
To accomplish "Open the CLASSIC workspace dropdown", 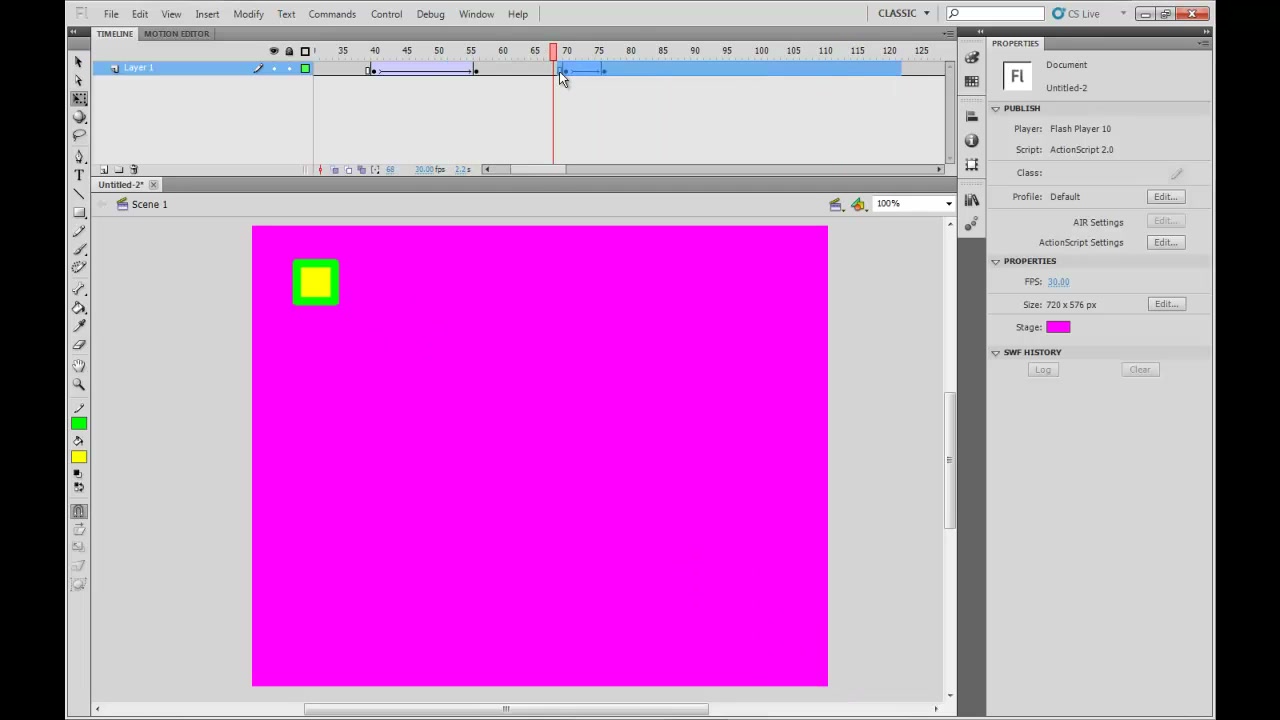I will coord(904,13).
